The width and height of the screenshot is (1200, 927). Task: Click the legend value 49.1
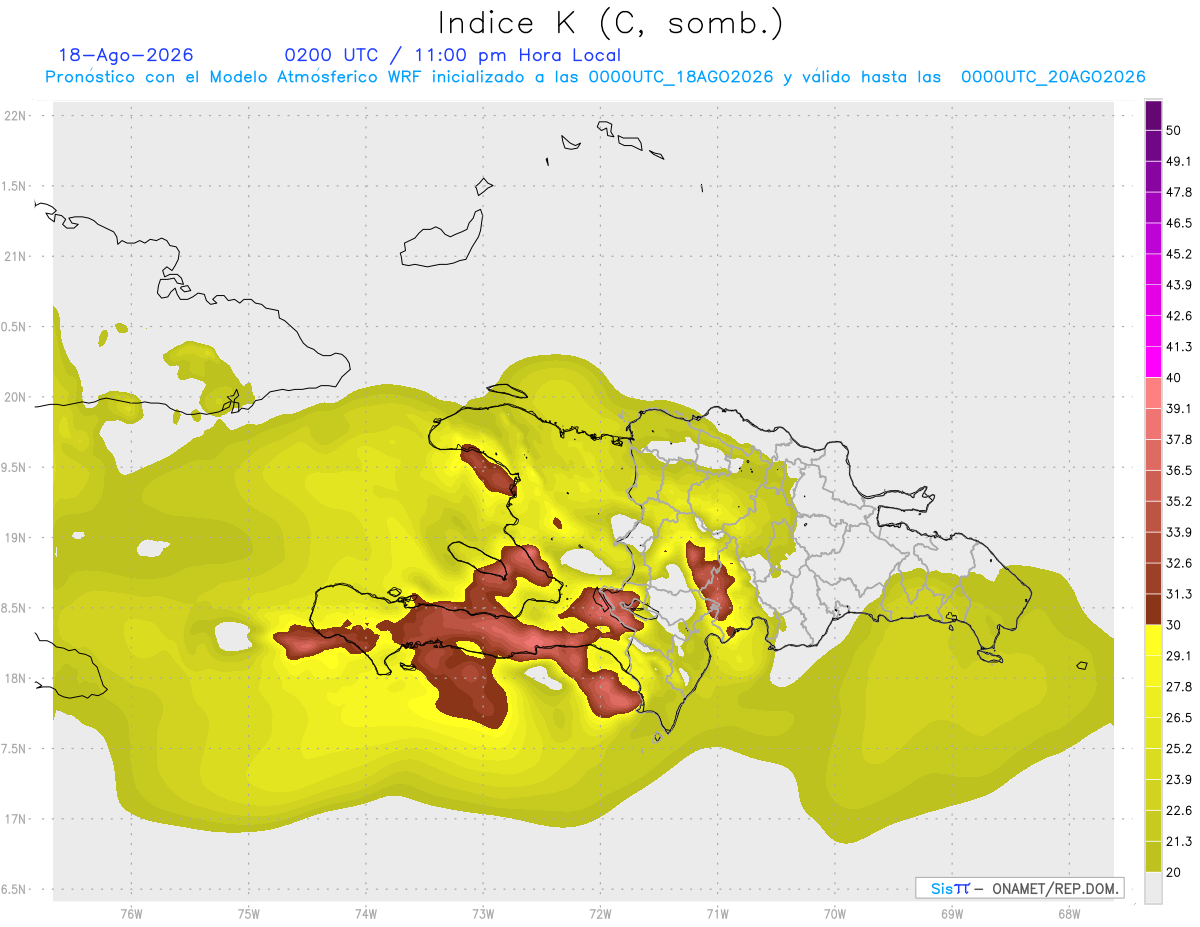pyautogui.click(x=1178, y=161)
